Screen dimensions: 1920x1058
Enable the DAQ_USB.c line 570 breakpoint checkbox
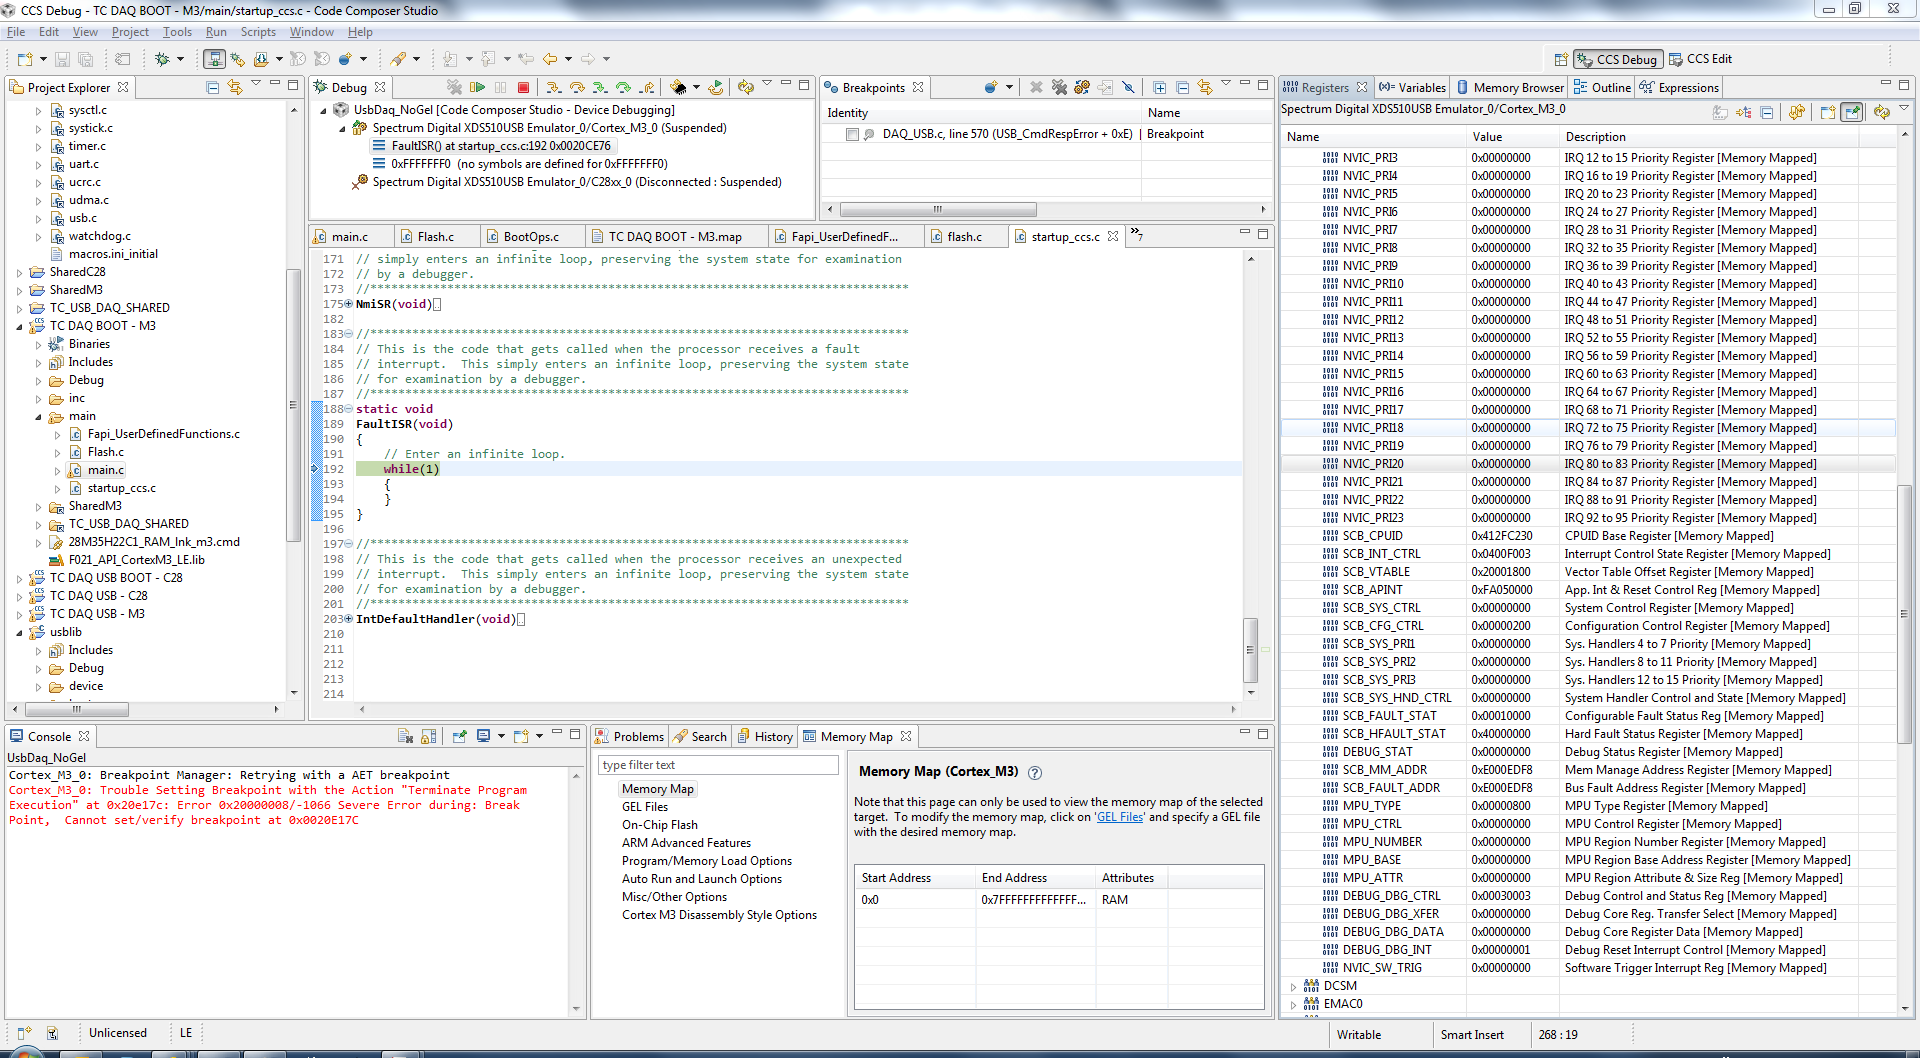tap(852, 134)
